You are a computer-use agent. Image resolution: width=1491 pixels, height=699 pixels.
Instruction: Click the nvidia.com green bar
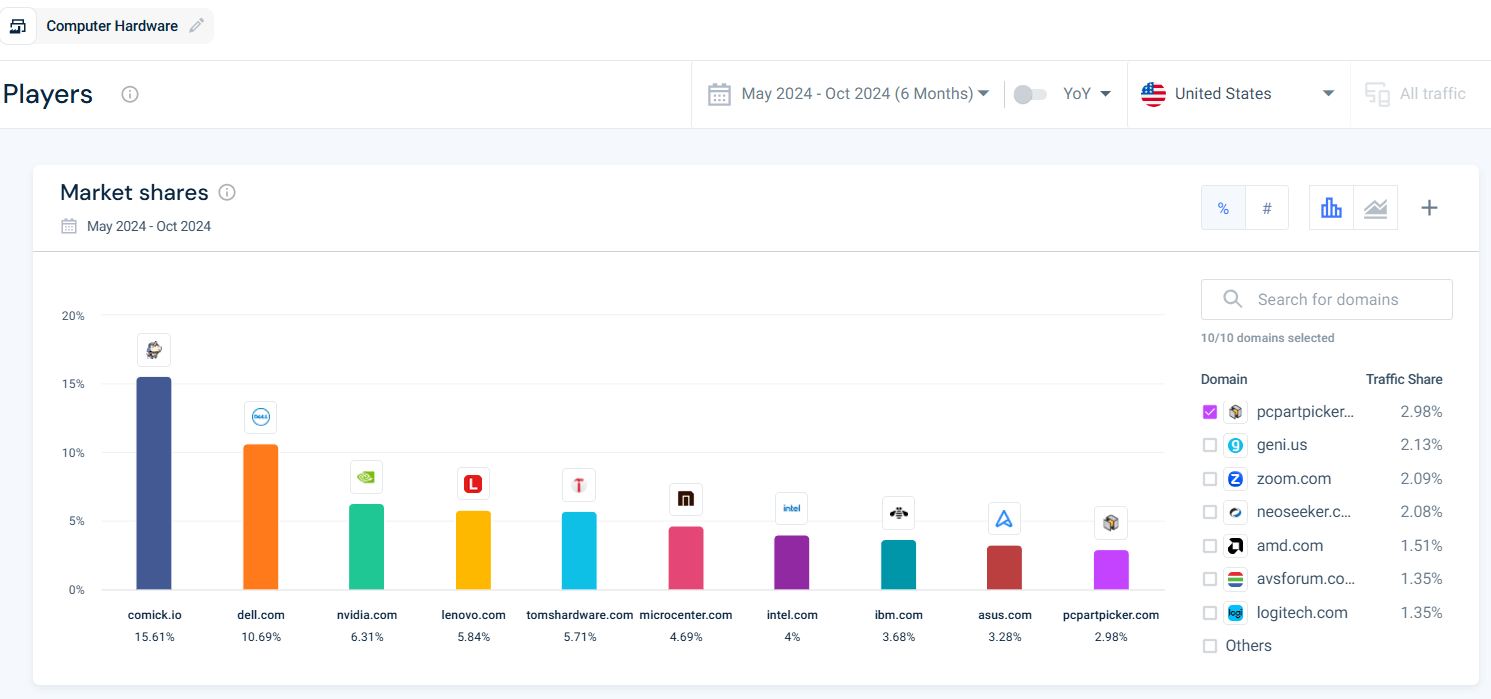pyautogui.click(x=366, y=547)
